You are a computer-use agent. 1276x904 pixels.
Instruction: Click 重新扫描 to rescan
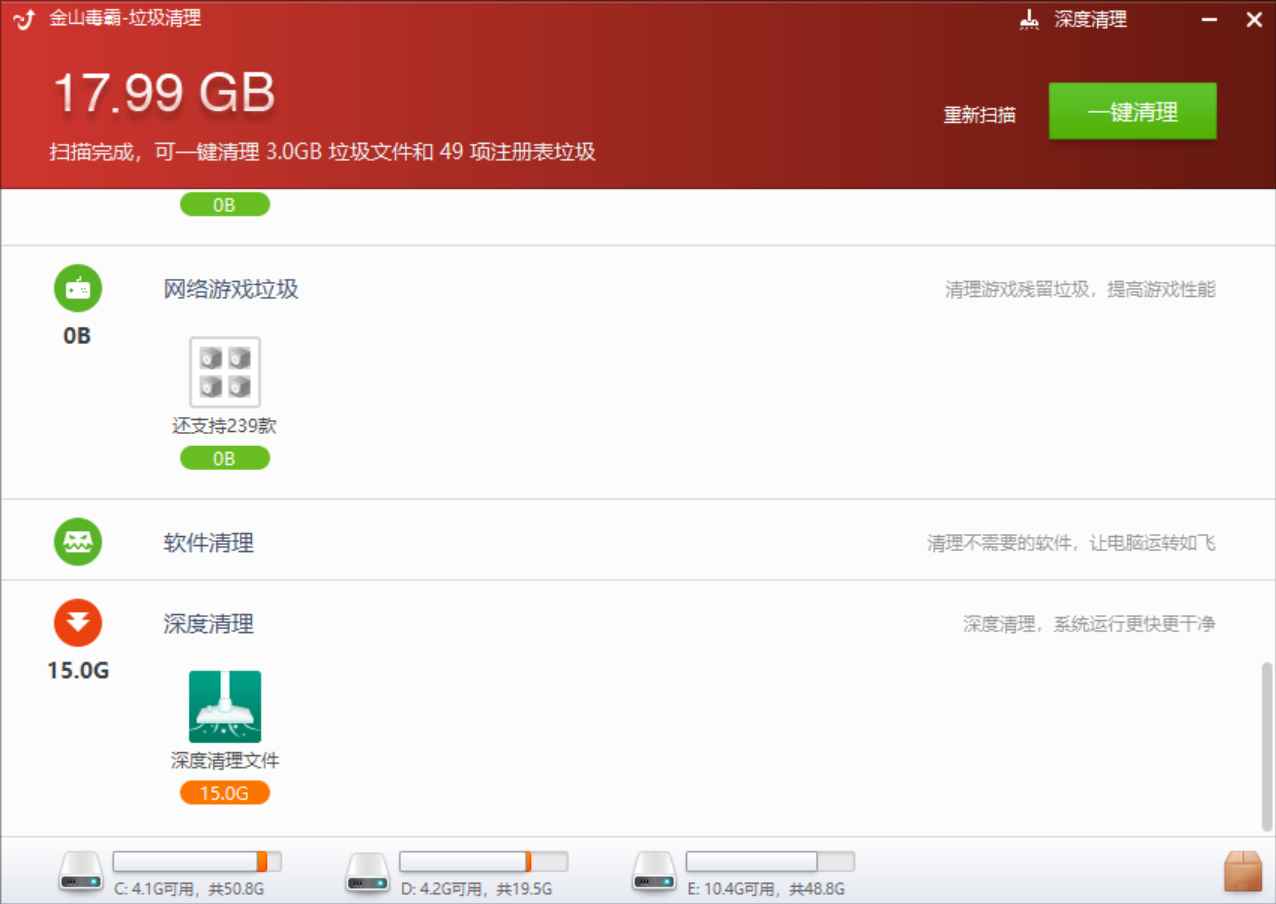click(979, 115)
